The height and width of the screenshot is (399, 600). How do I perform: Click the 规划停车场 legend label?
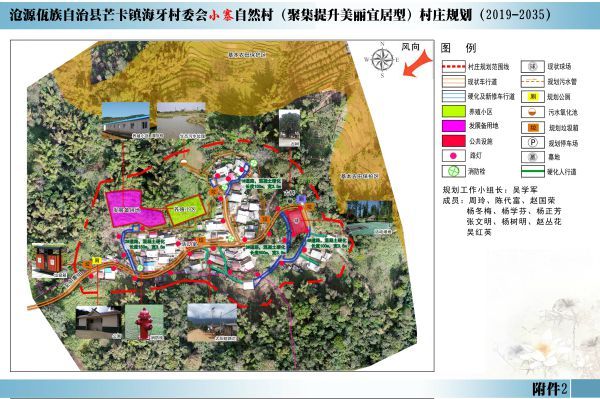pyautogui.click(x=563, y=143)
